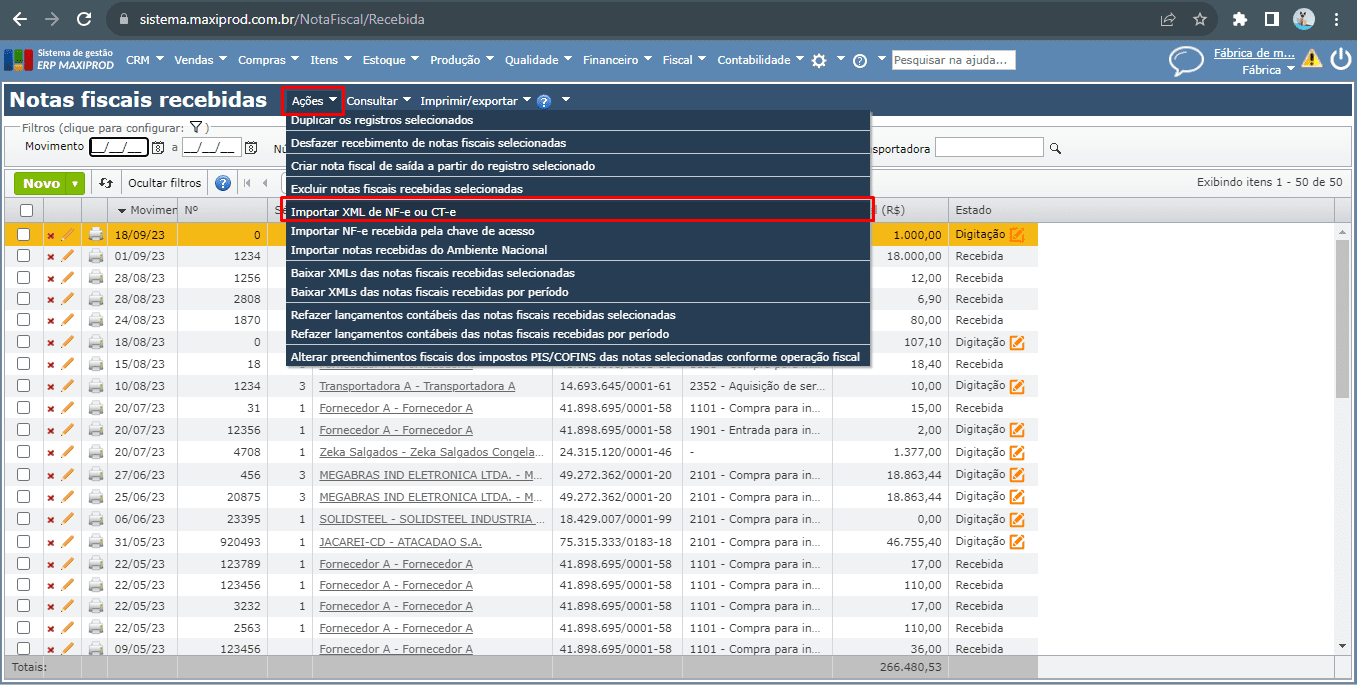The height and width of the screenshot is (685, 1357).
Task: Click the Ocultar filtros button
Action: pyautogui.click(x=164, y=183)
